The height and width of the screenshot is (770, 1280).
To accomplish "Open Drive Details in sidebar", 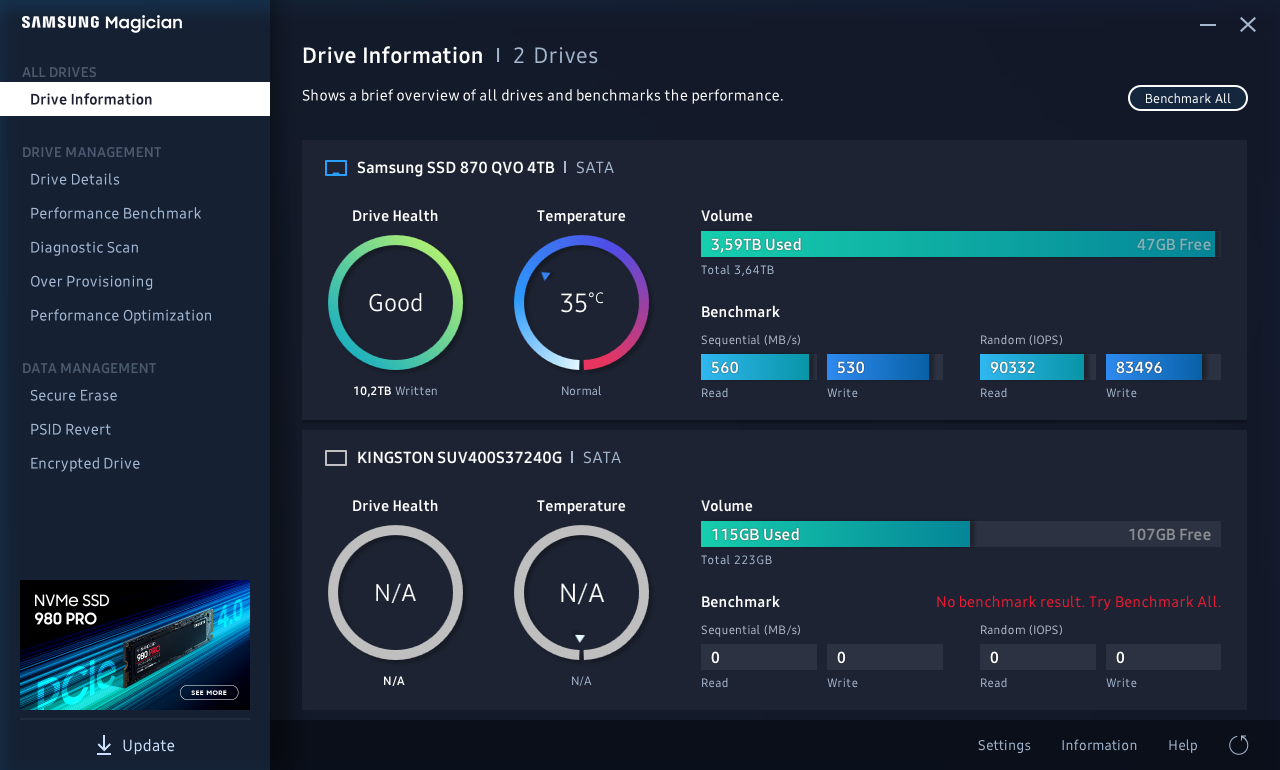I will 75,180.
